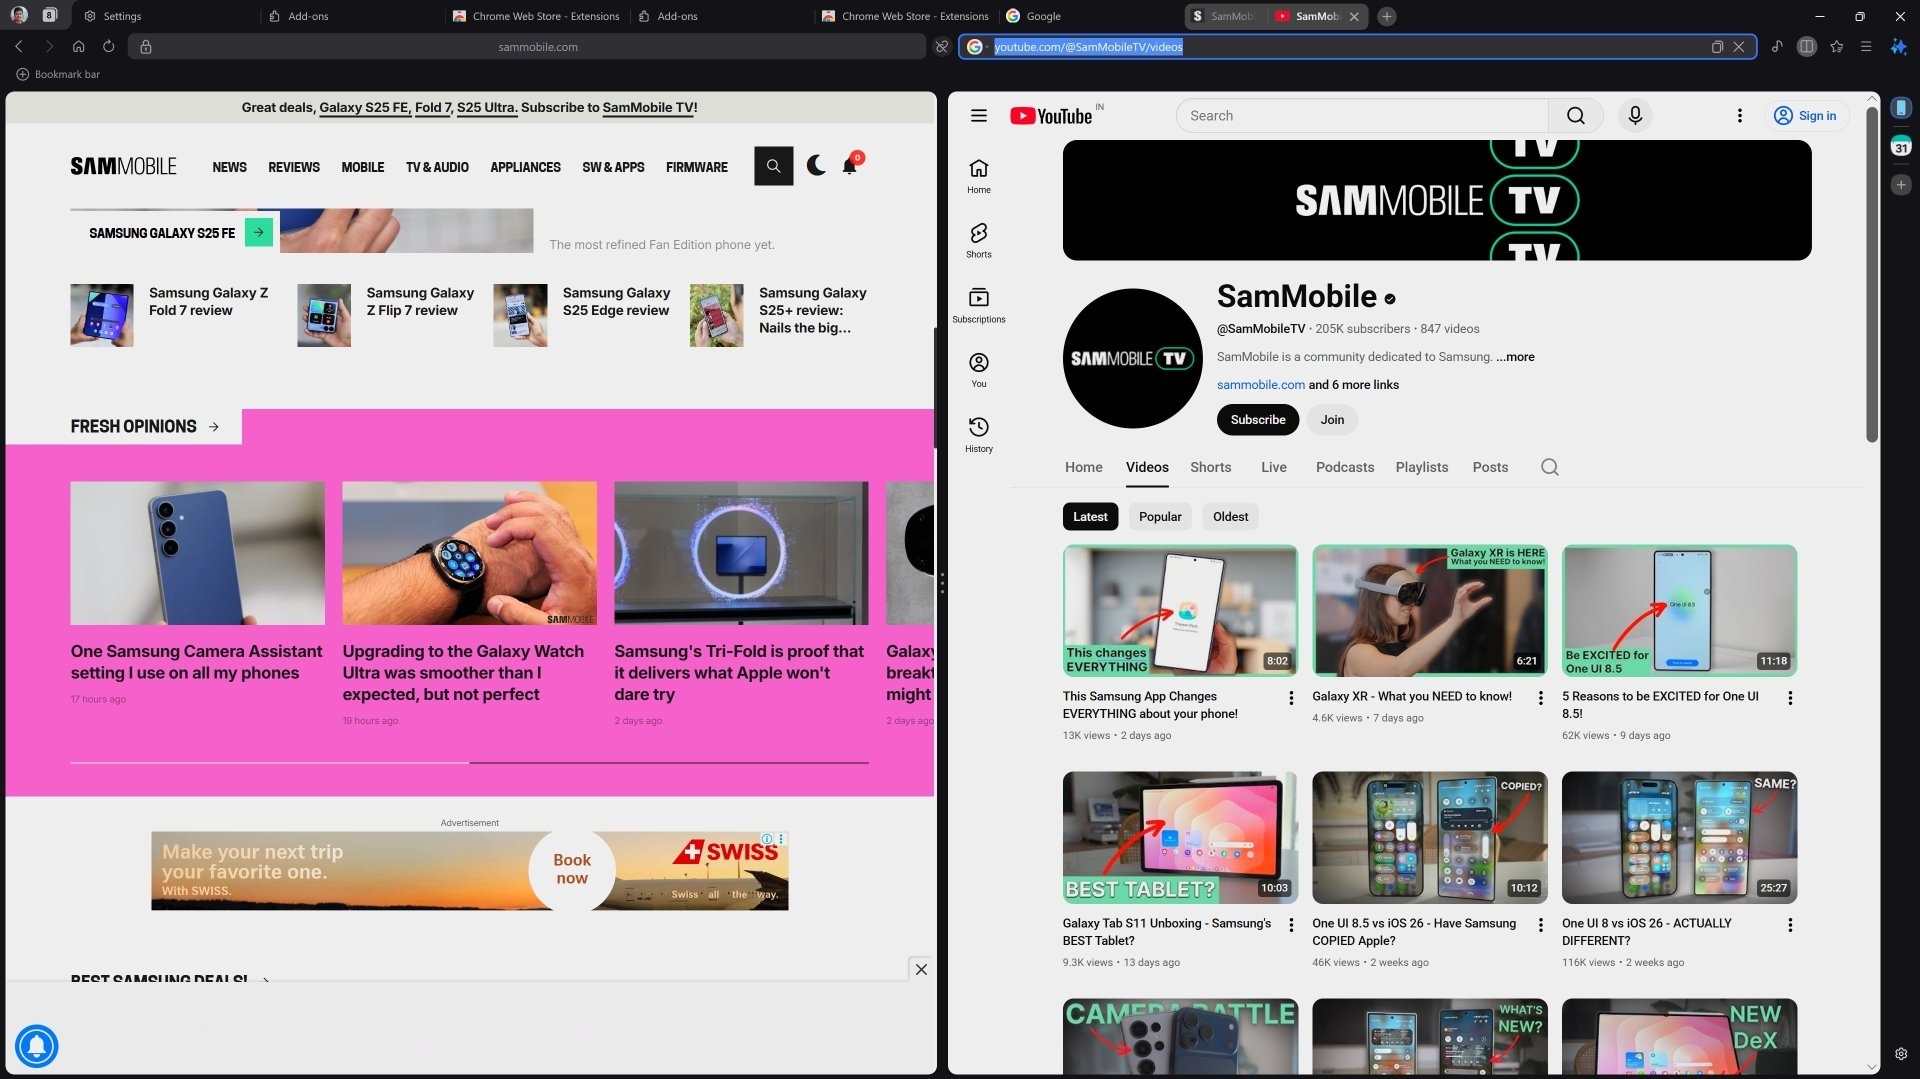Open the sammobile.com link in the description
1920x1079 pixels.
coord(1260,384)
